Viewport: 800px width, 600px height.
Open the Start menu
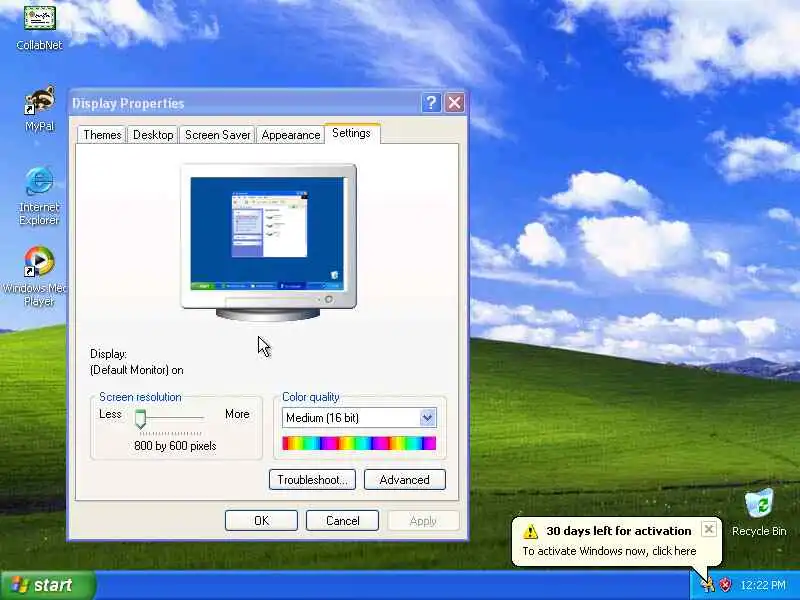(48, 585)
